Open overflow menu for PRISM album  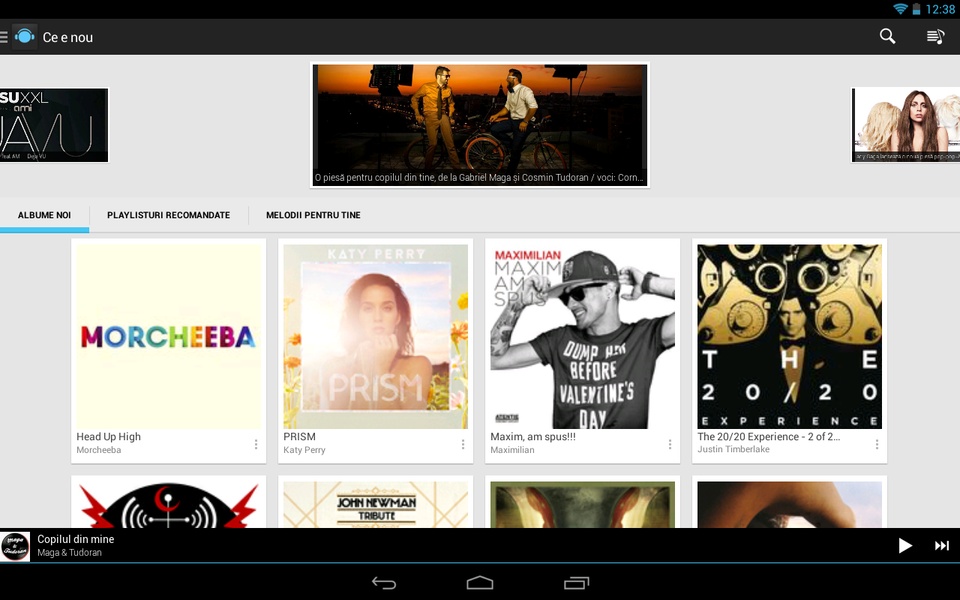click(x=463, y=444)
